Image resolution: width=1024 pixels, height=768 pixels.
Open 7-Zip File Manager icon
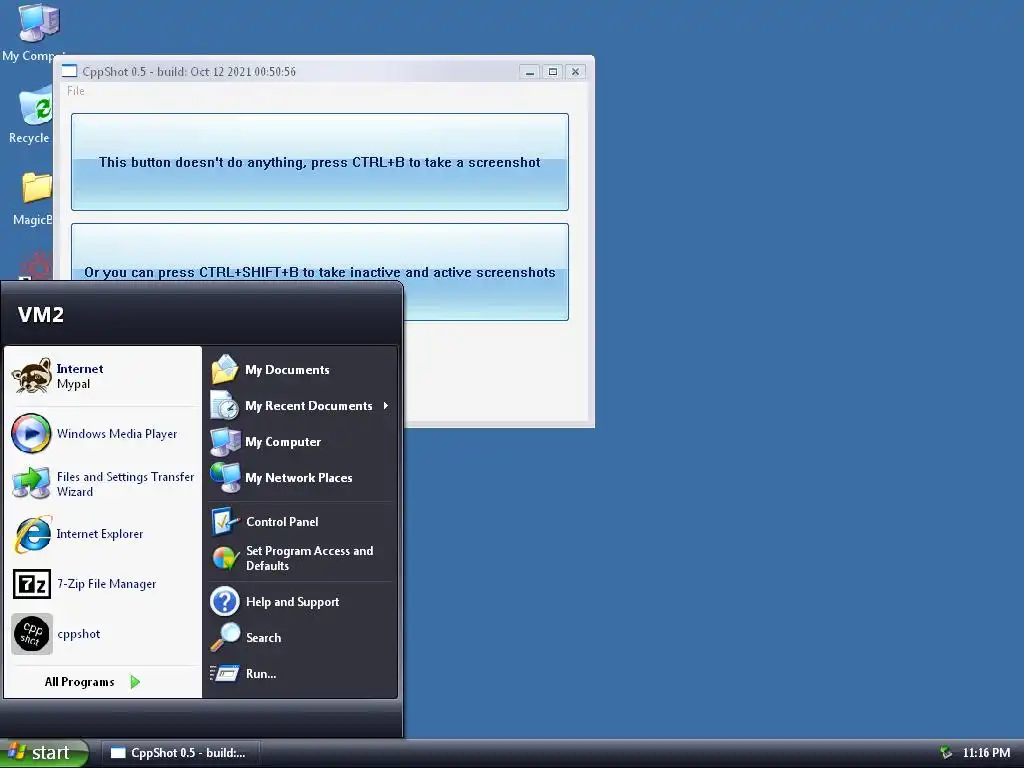pyautogui.click(x=31, y=584)
